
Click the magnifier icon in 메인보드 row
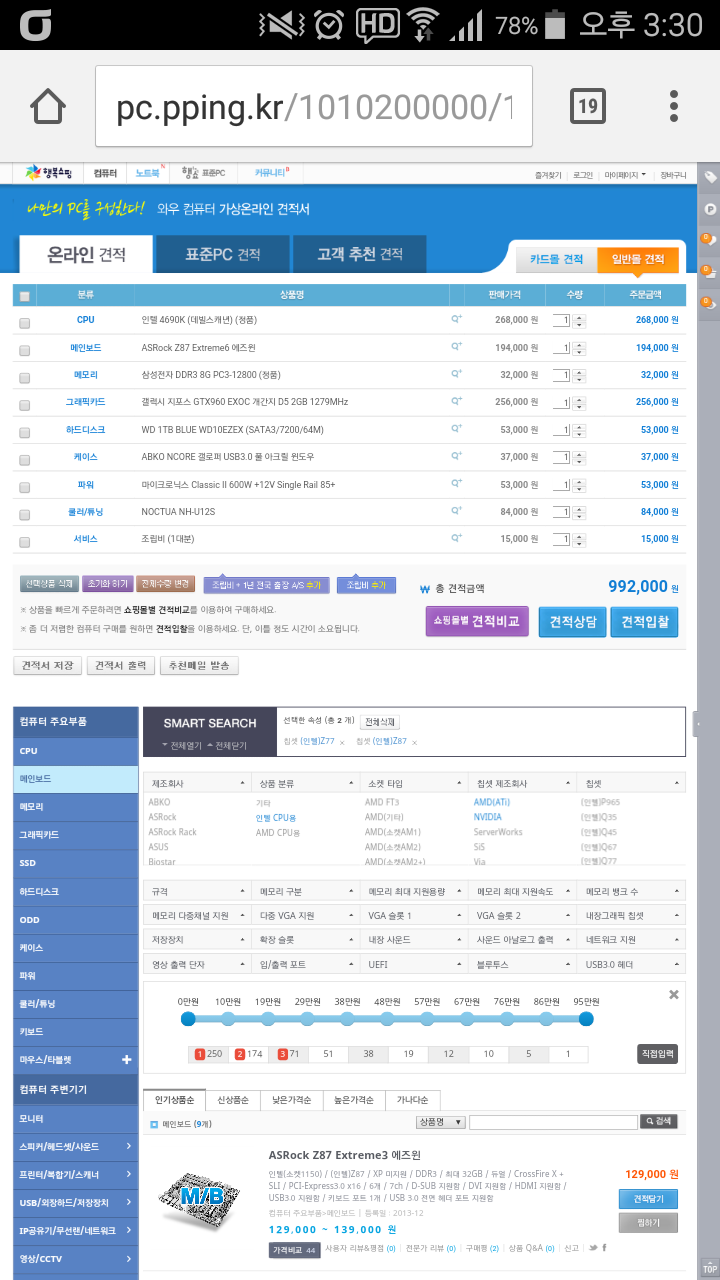pos(457,346)
